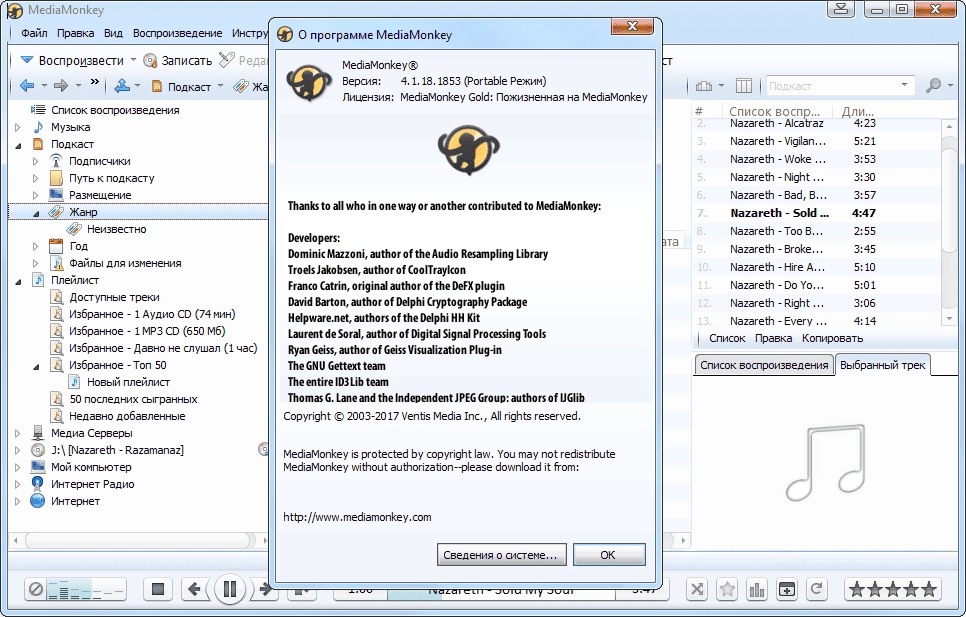Screen dimensions: 966x617
Task: Open the Воспроизведение menu
Action: (177, 33)
